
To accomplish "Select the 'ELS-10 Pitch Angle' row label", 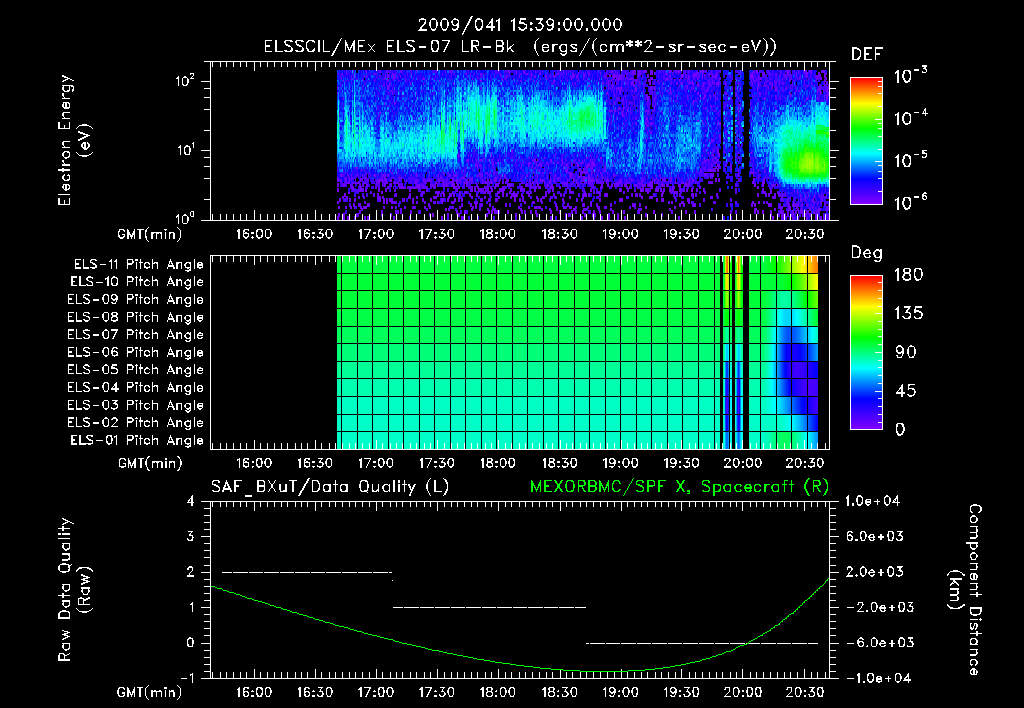I will (137, 282).
